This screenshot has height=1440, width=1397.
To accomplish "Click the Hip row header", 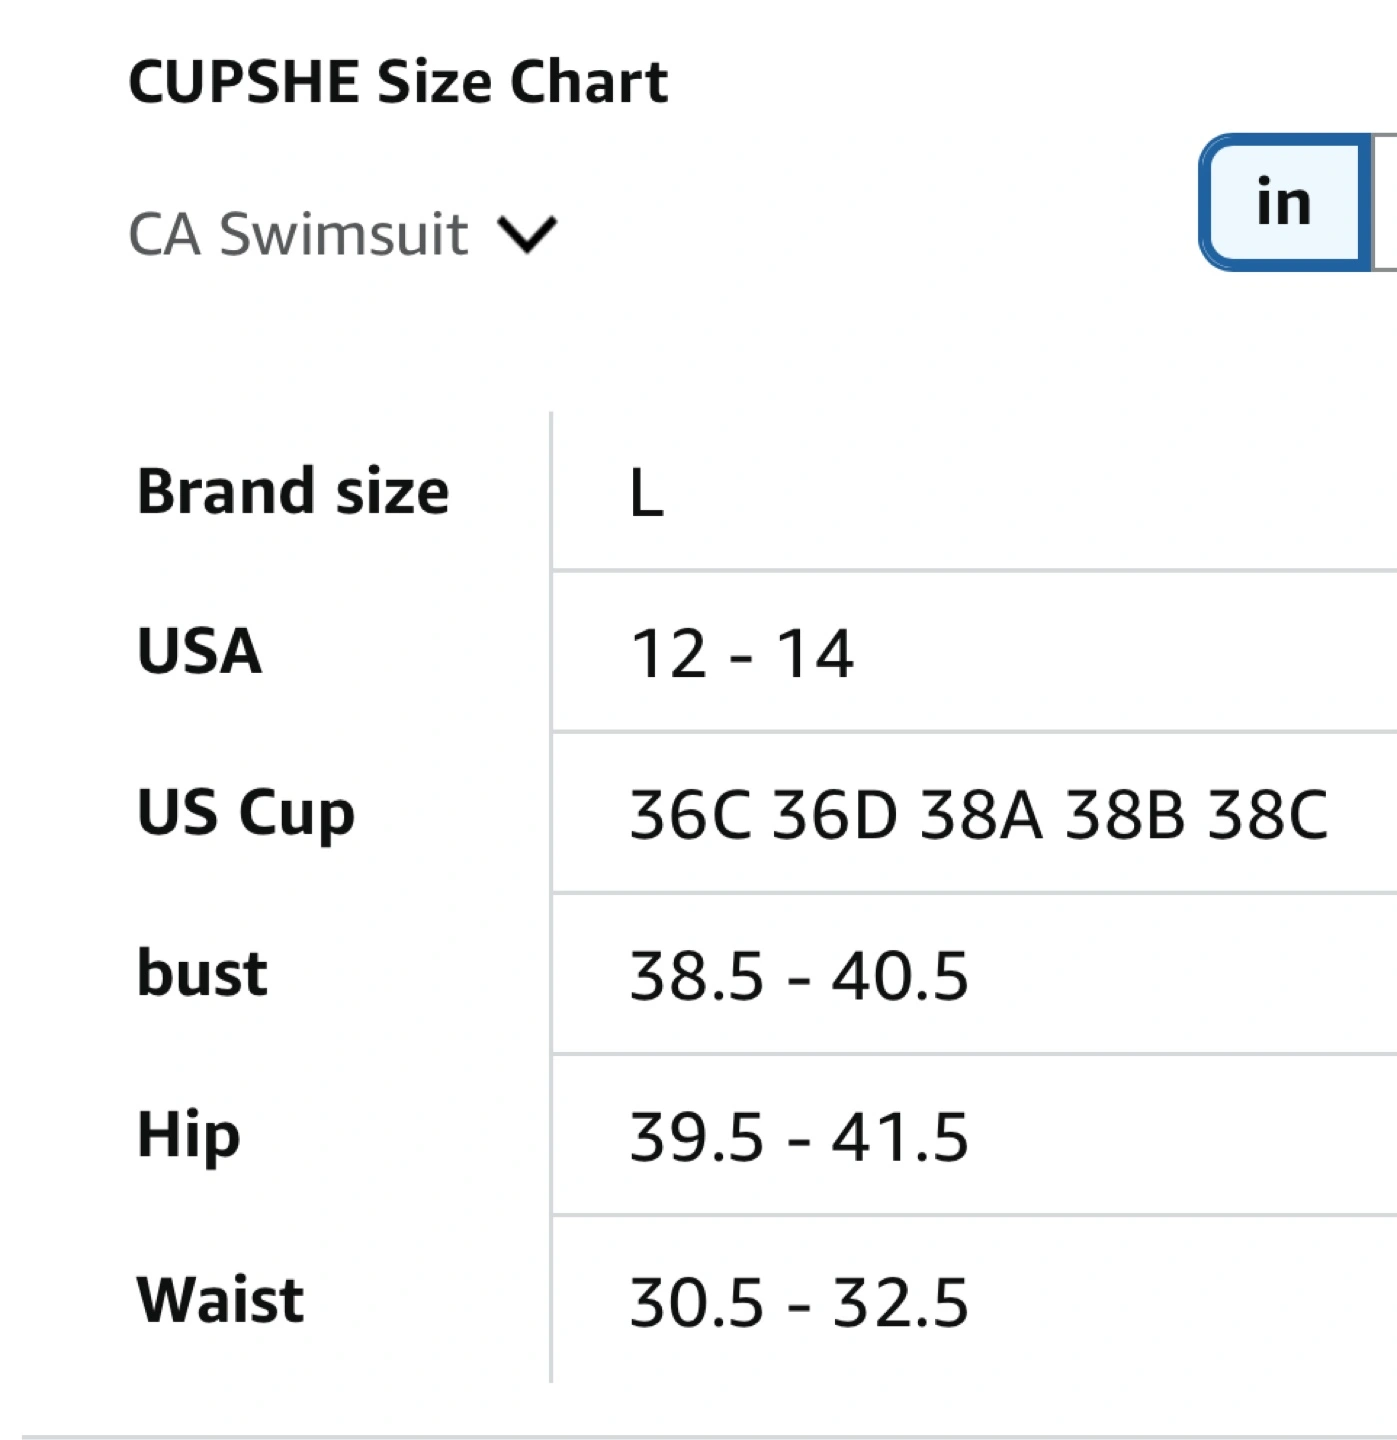I will tap(189, 1136).
